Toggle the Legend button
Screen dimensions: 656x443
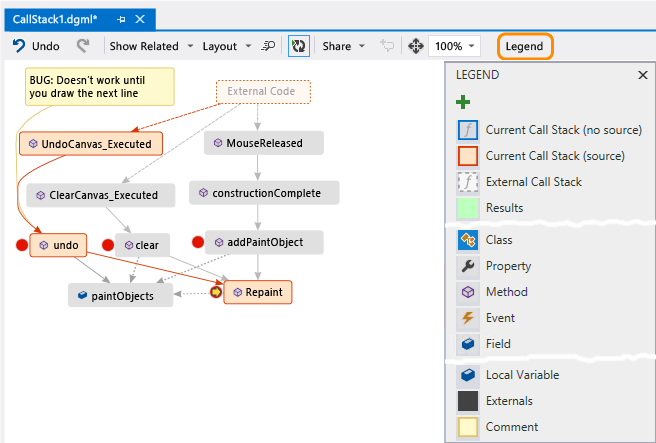click(x=525, y=46)
